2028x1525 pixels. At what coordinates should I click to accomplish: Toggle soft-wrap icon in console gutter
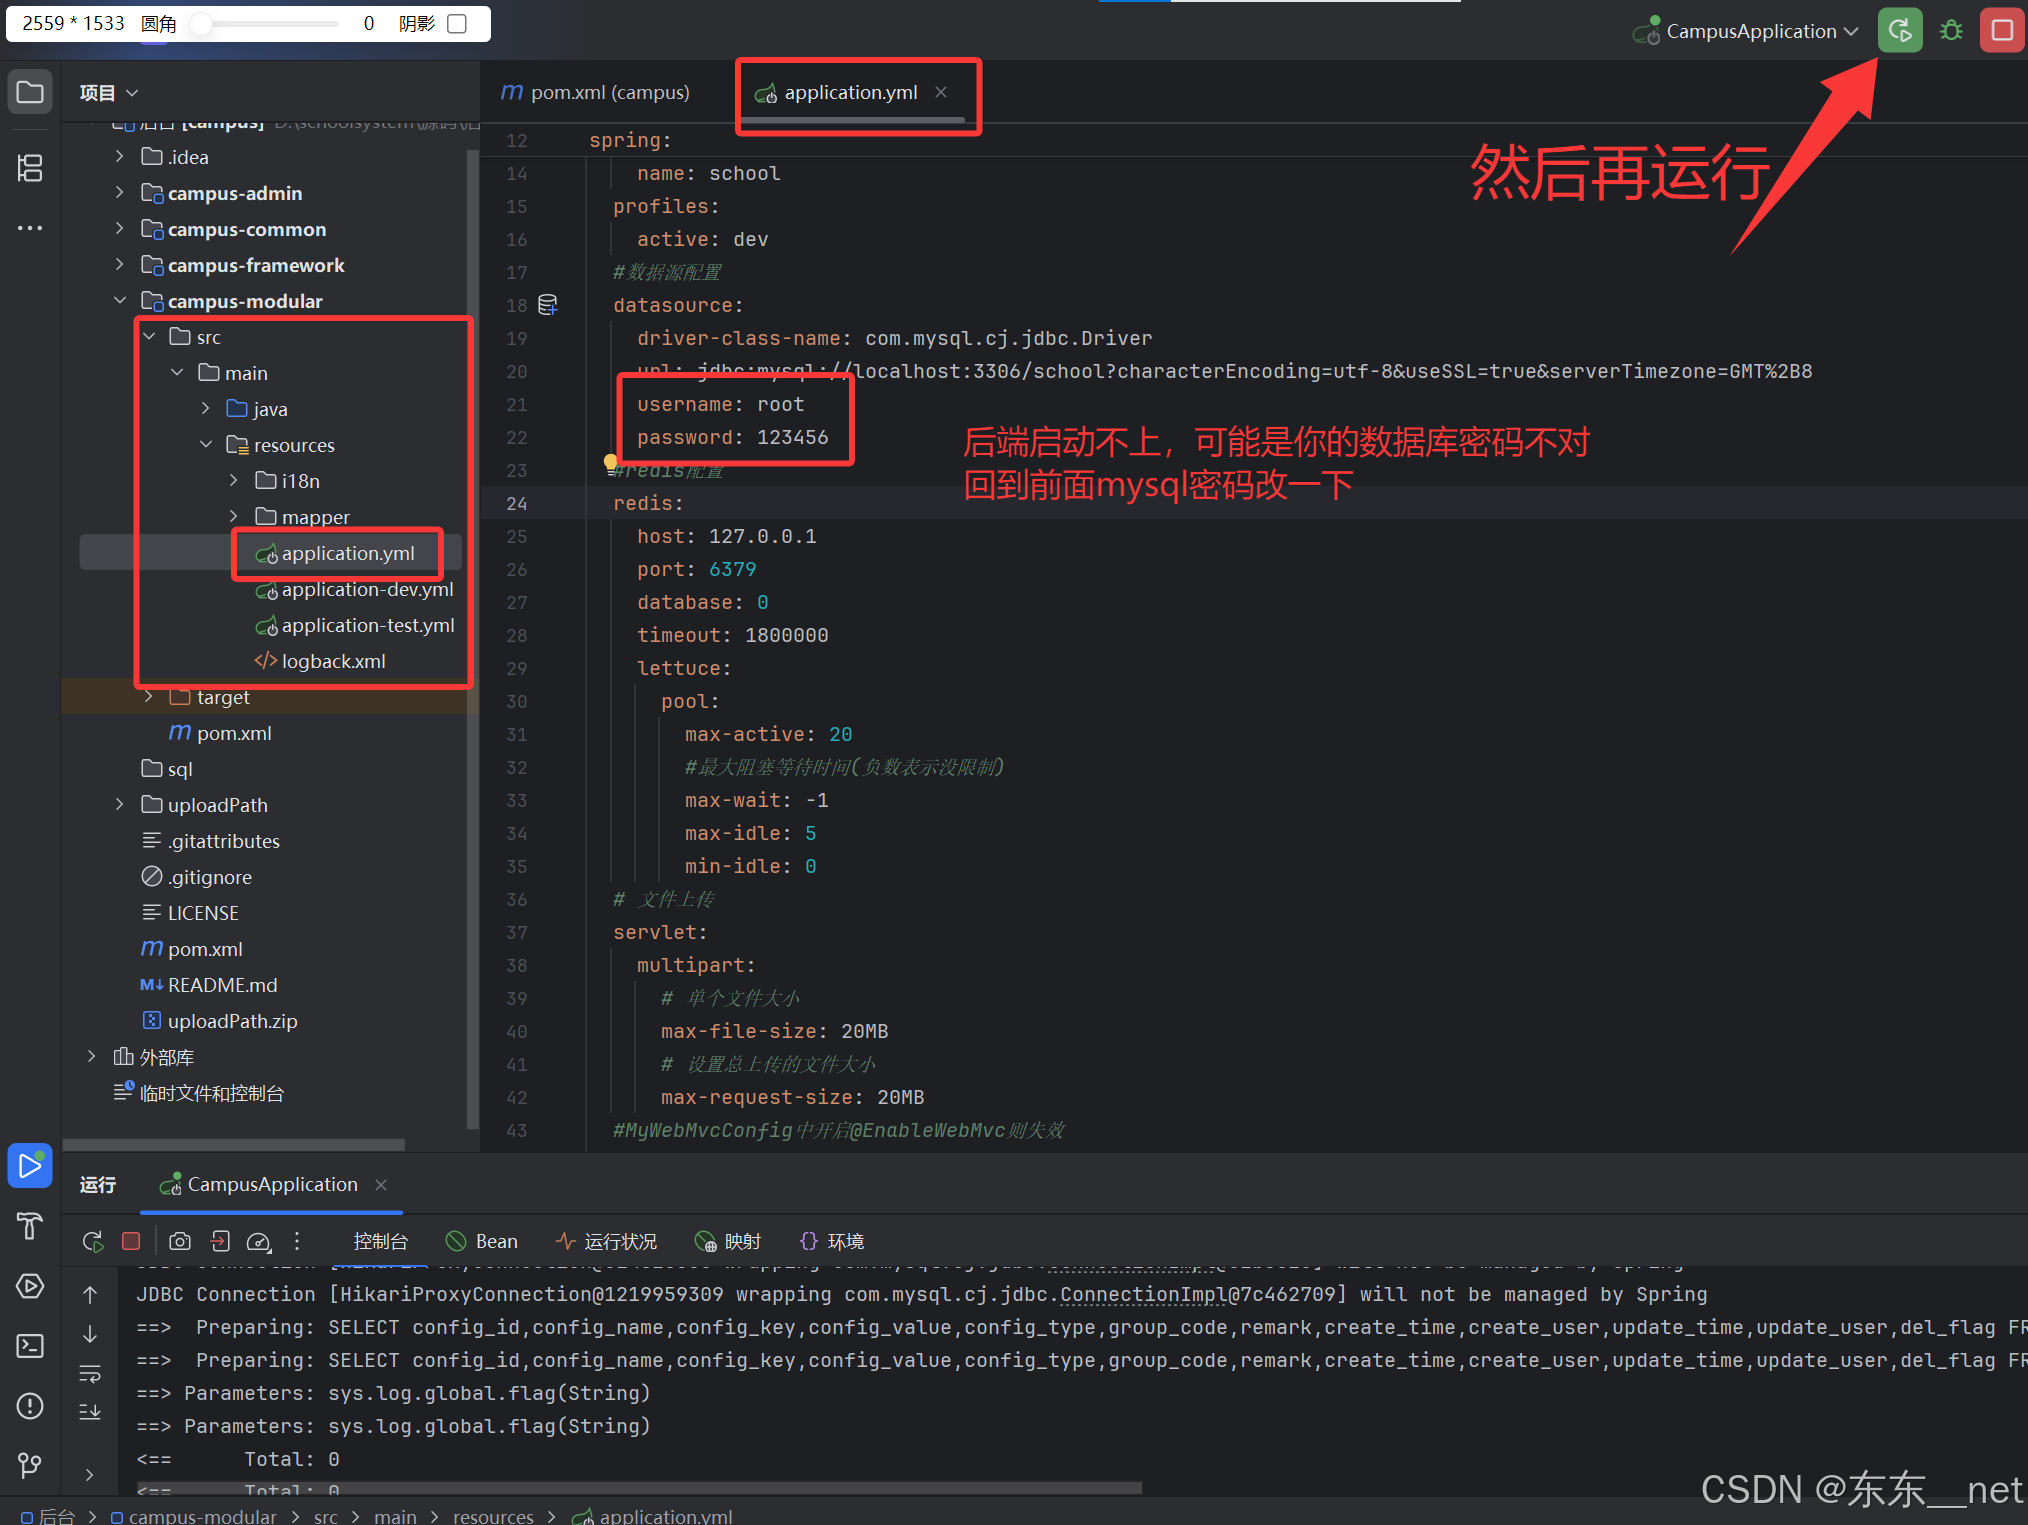tap(90, 1374)
